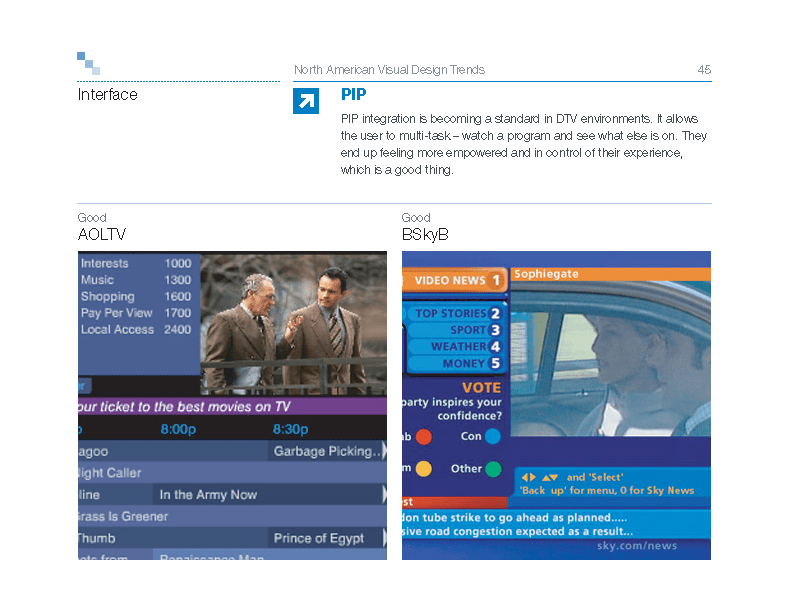Viewport: 792px width, 612px height.
Task: Open the In the Army Now listing
Action: tap(269, 495)
